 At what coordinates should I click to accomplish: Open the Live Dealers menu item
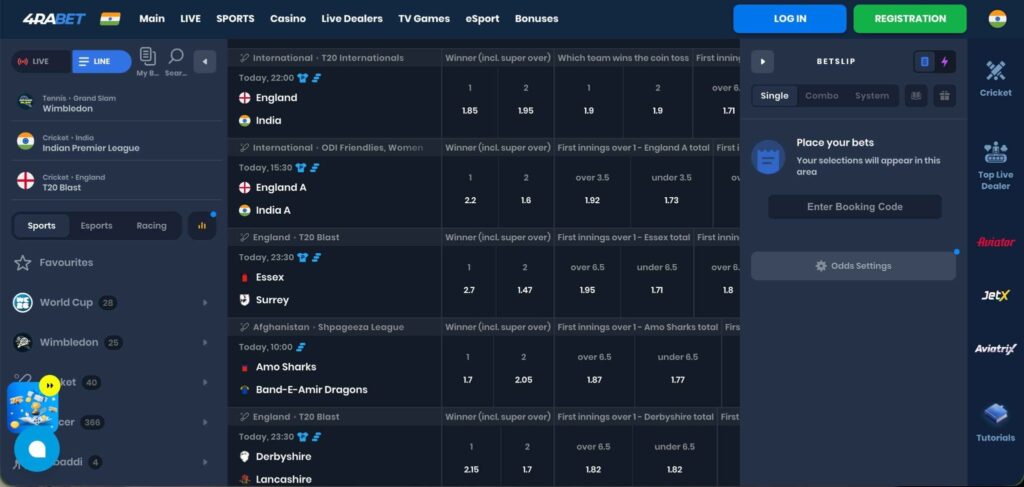[351, 19]
